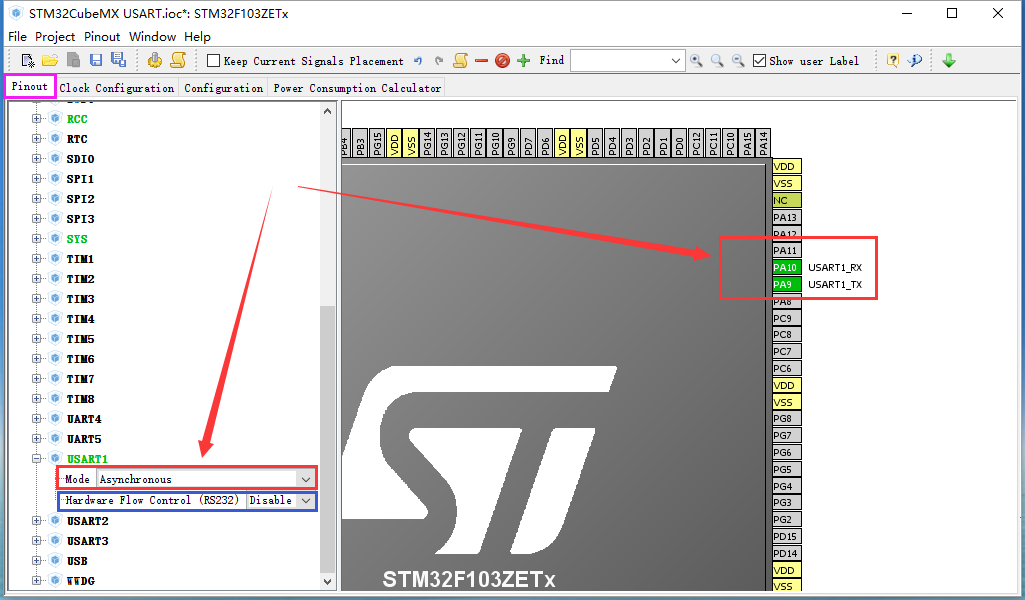
Task: Undo the last pinout change
Action: [418, 61]
